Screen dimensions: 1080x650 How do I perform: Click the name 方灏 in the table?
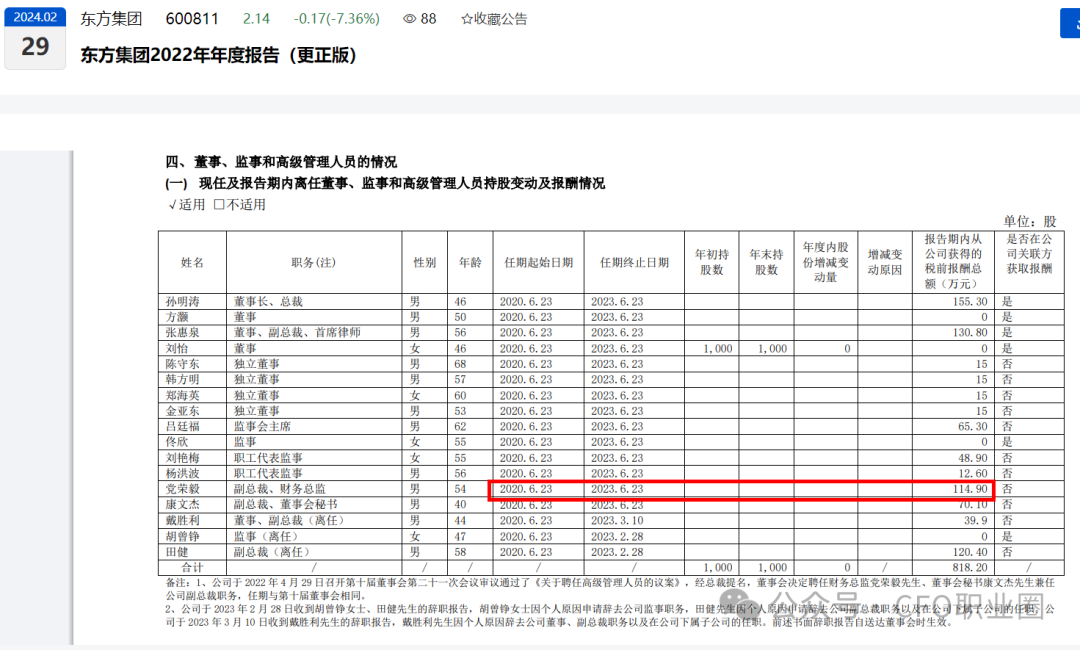(176, 317)
